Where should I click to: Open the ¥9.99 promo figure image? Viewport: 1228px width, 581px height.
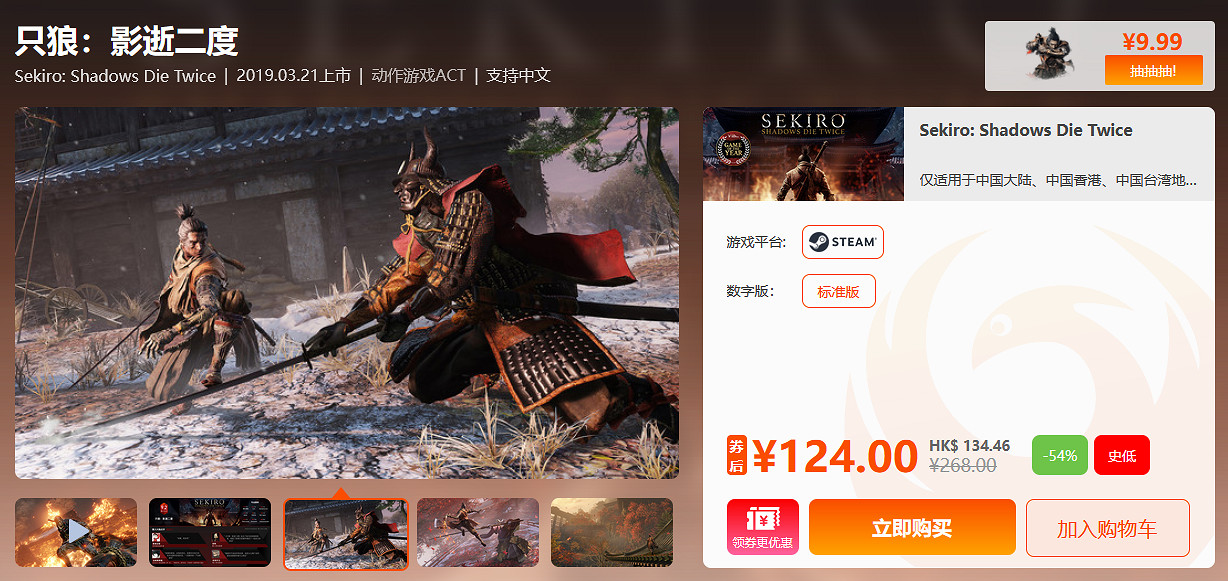tap(1050, 55)
